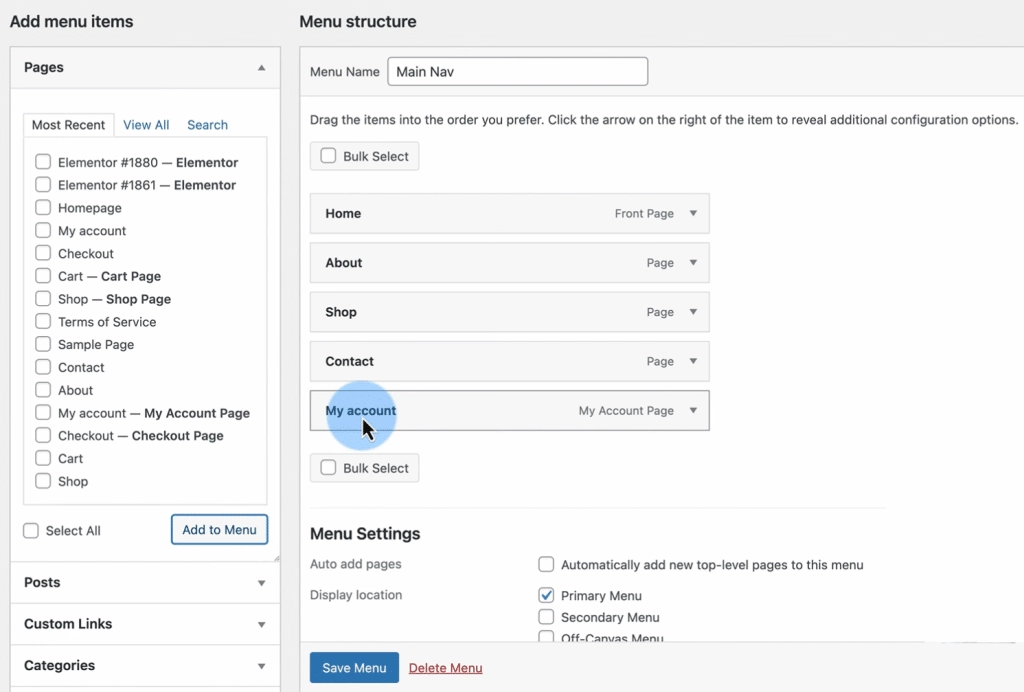Click the Delete Menu link
The image size is (1024, 692).
445,668
